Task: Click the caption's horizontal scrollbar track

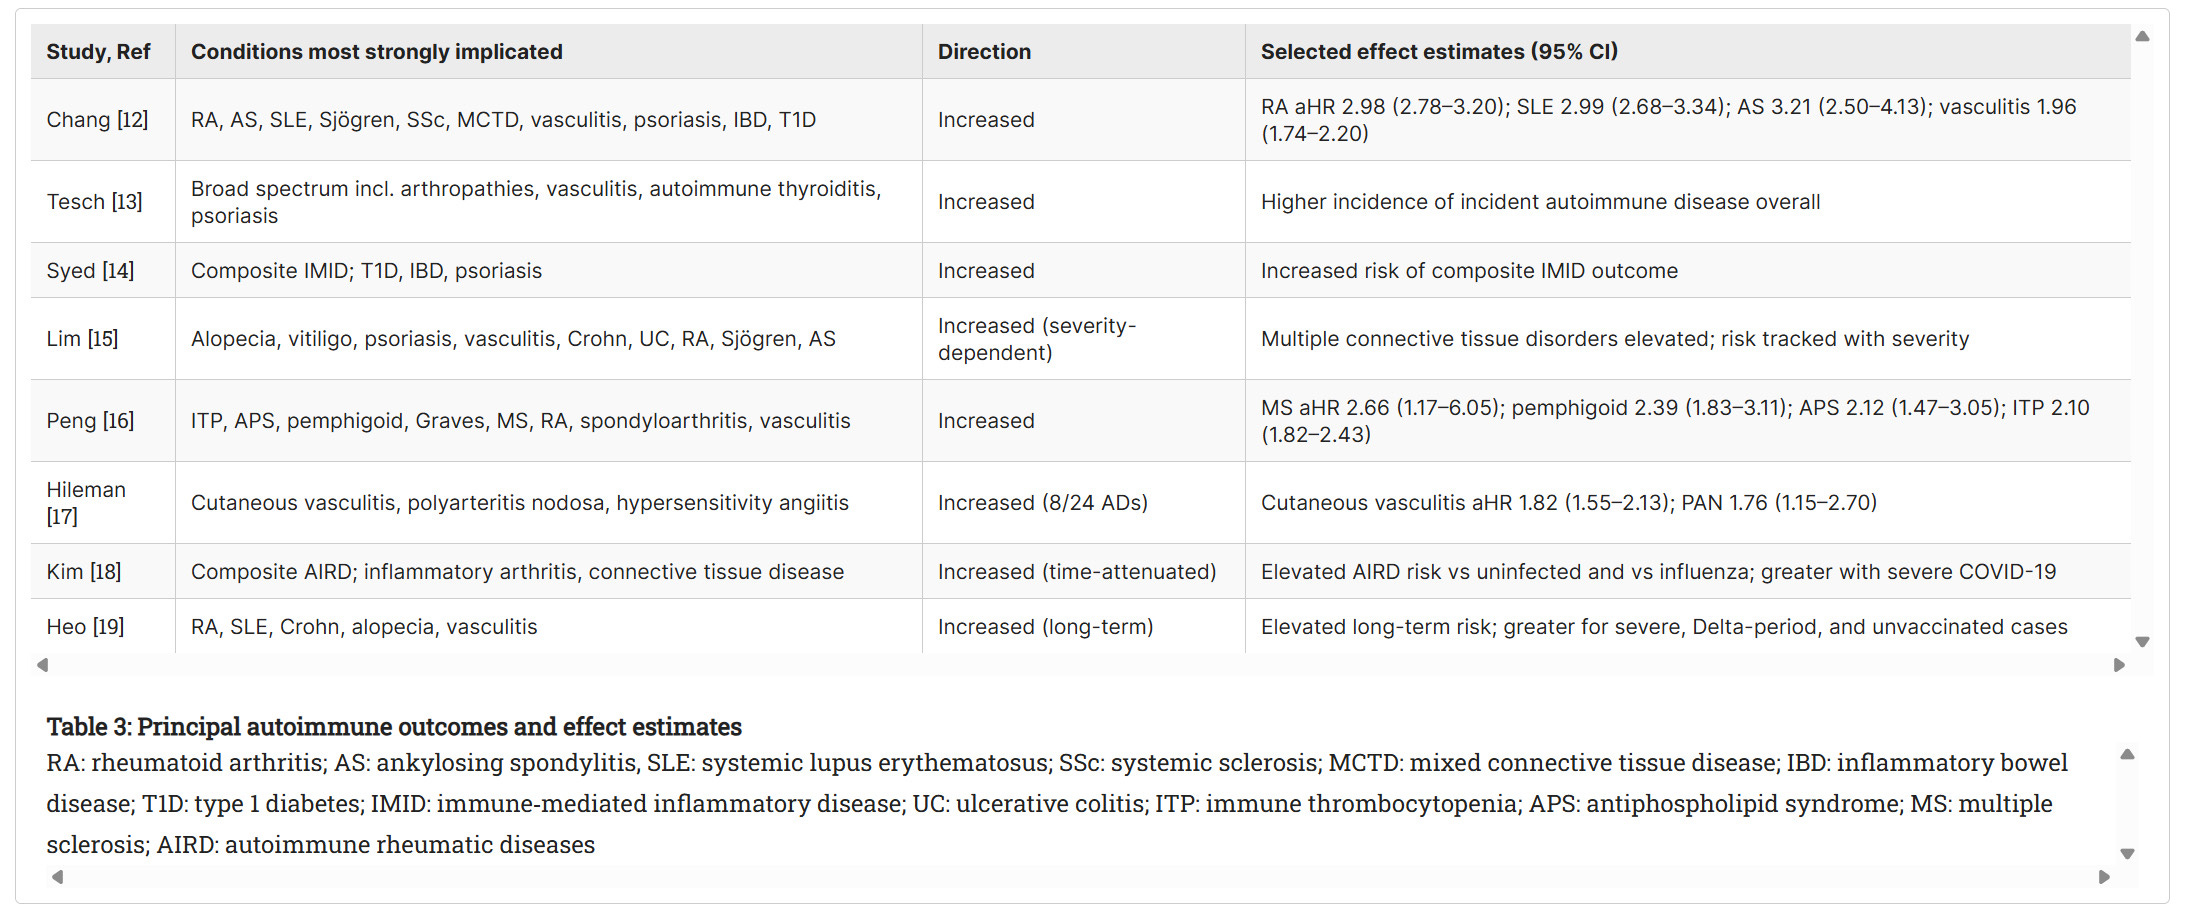Action: tap(1080, 877)
